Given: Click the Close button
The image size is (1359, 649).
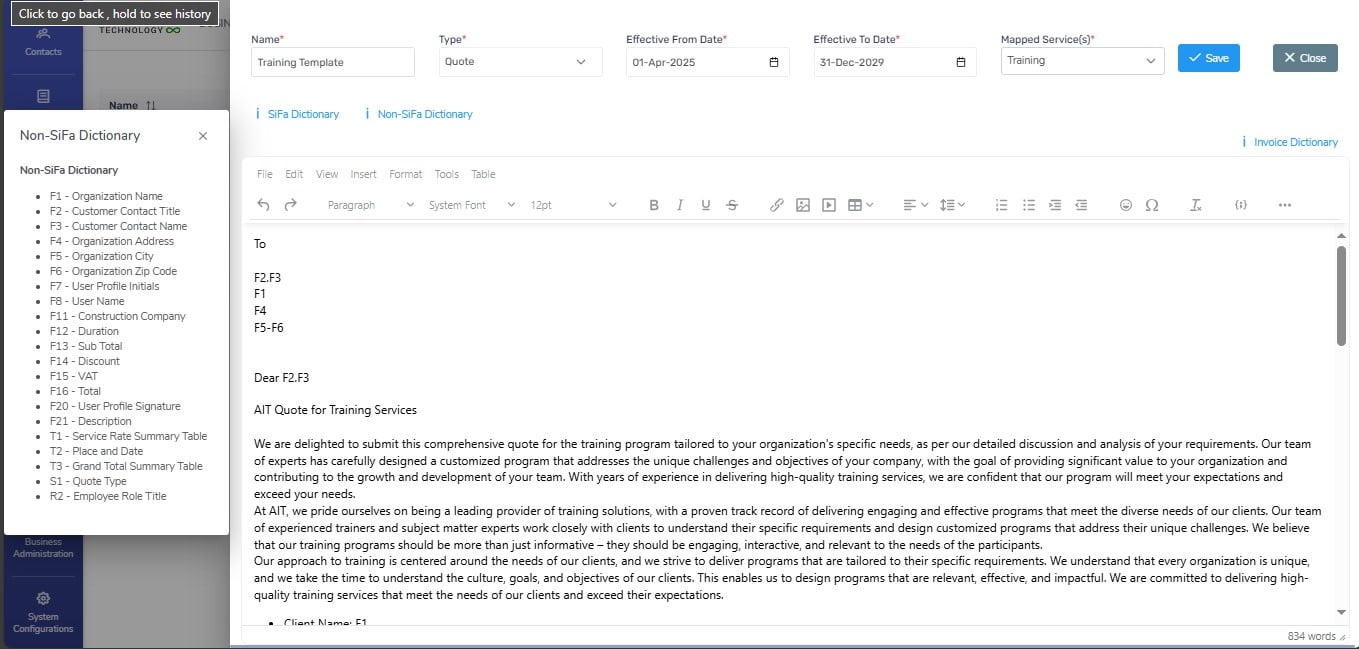Looking at the screenshot, I should [x=1305, y=58].
